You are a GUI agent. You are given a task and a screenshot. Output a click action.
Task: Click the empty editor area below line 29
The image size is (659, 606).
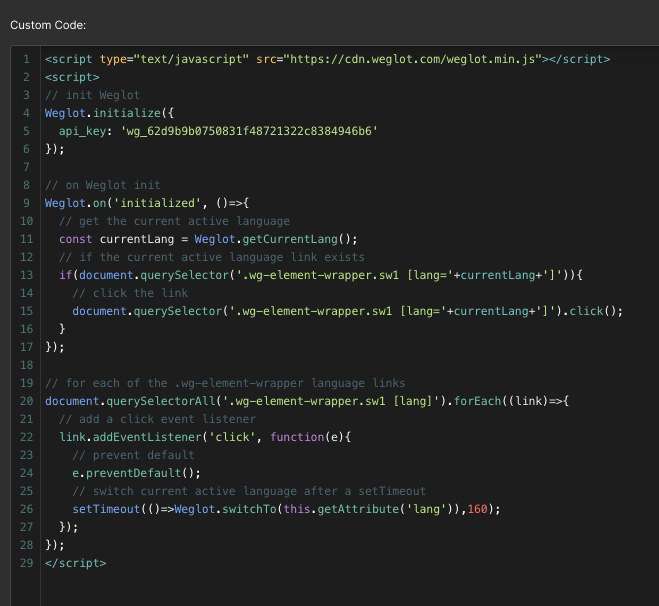pyautogui.click(x=350, y=589)
